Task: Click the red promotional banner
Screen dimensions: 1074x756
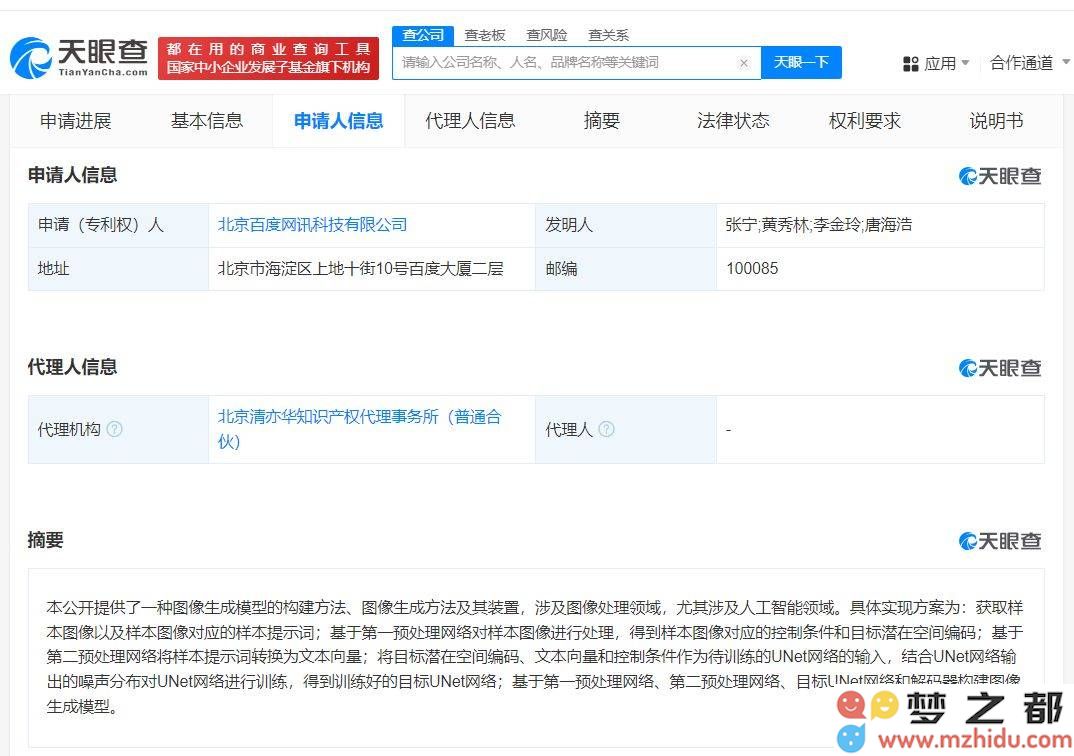Action: (x=268, y=58)
